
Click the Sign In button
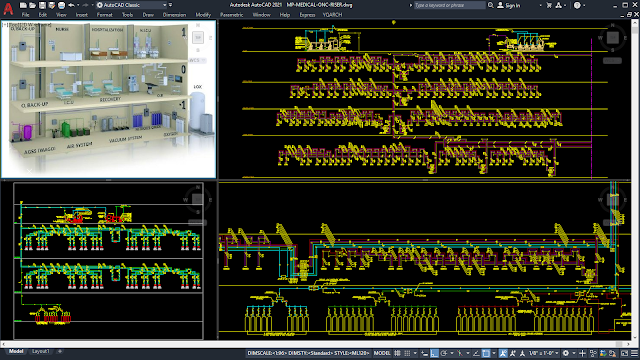[509, 5]
